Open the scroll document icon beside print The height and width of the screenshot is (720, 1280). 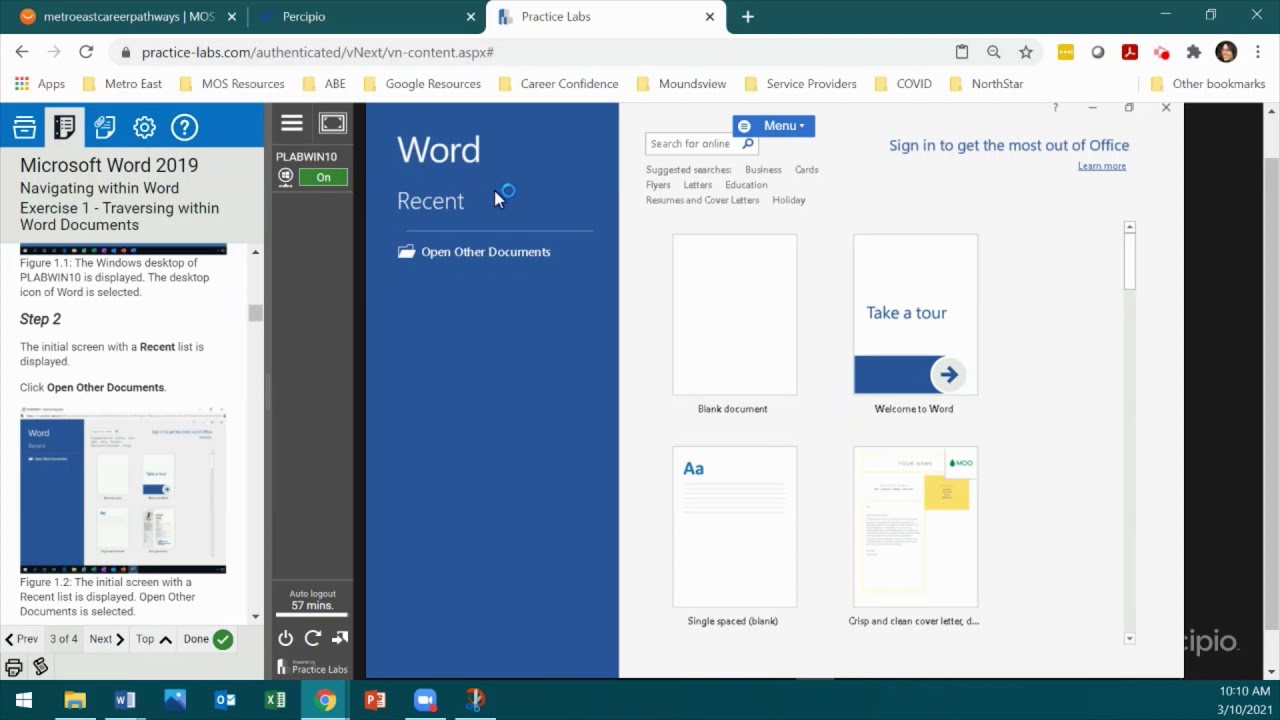coord(41,666)
